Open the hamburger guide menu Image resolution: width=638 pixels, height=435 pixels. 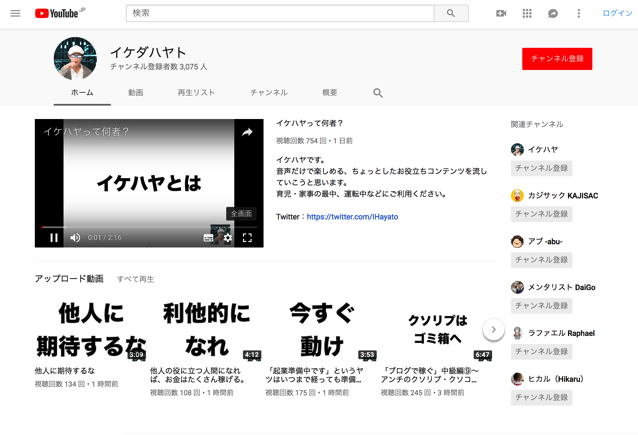point(15,13)
